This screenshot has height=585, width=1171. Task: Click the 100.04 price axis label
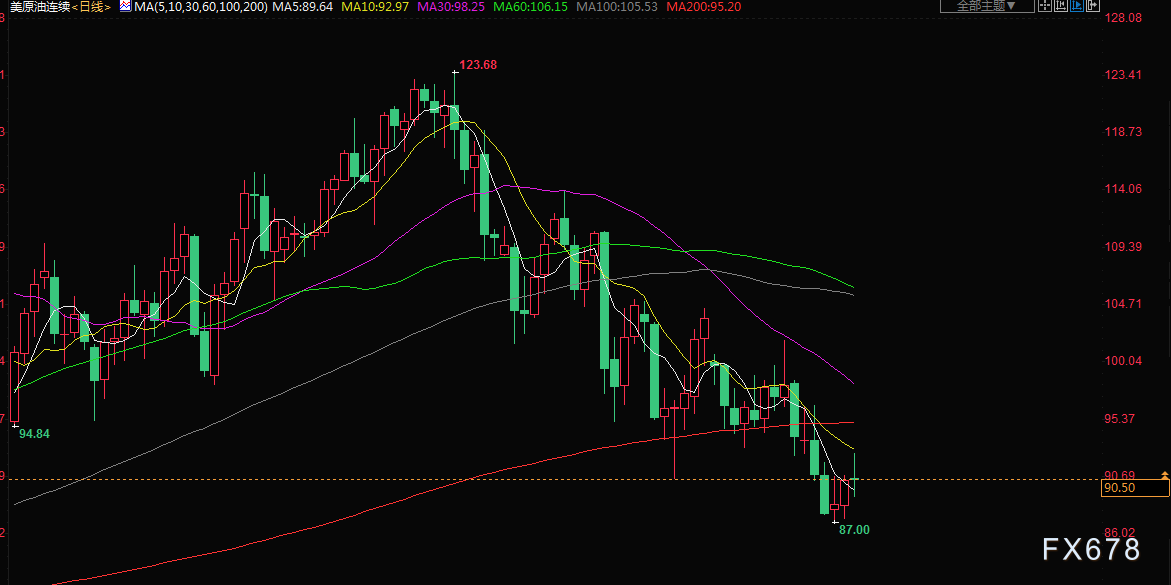[x=1122, y=361]
